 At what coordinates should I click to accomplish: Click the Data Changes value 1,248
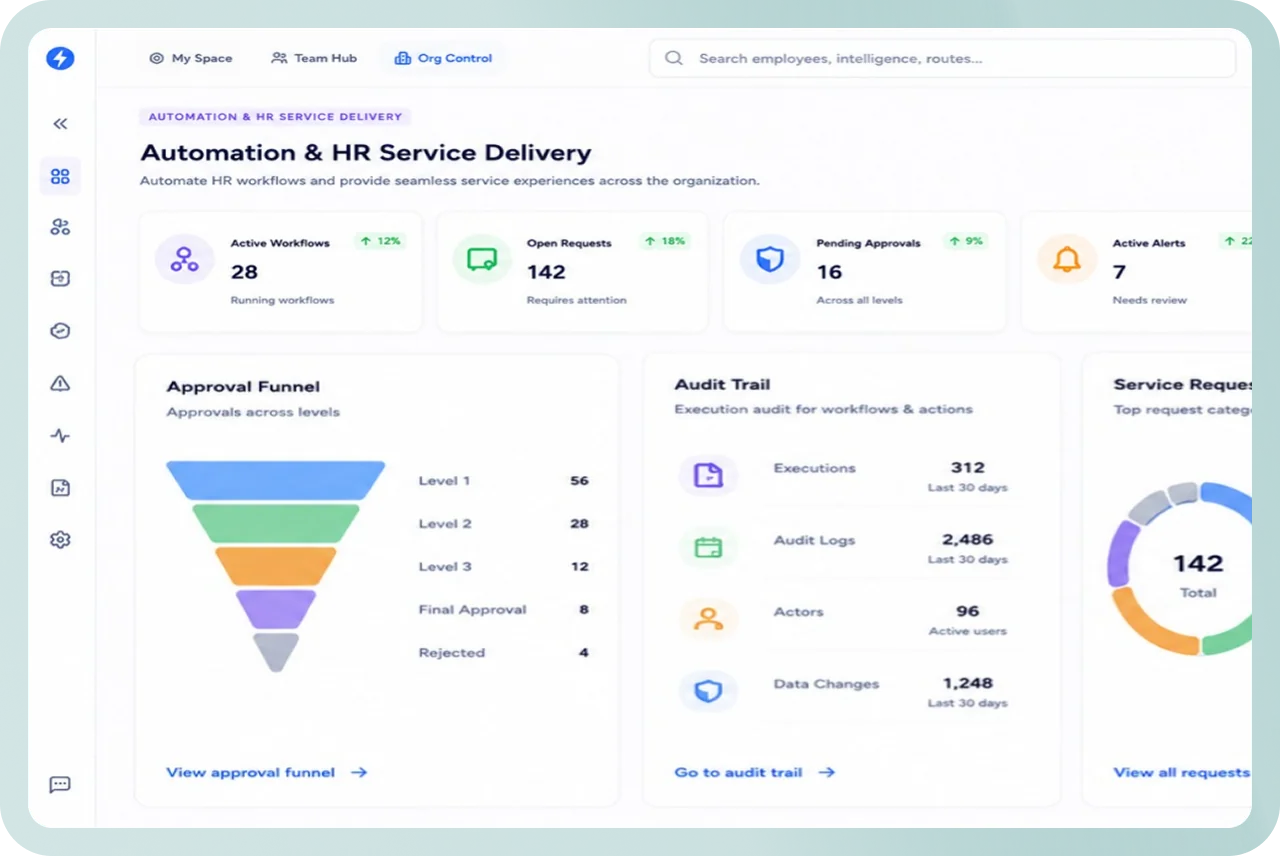click(967, 684)
